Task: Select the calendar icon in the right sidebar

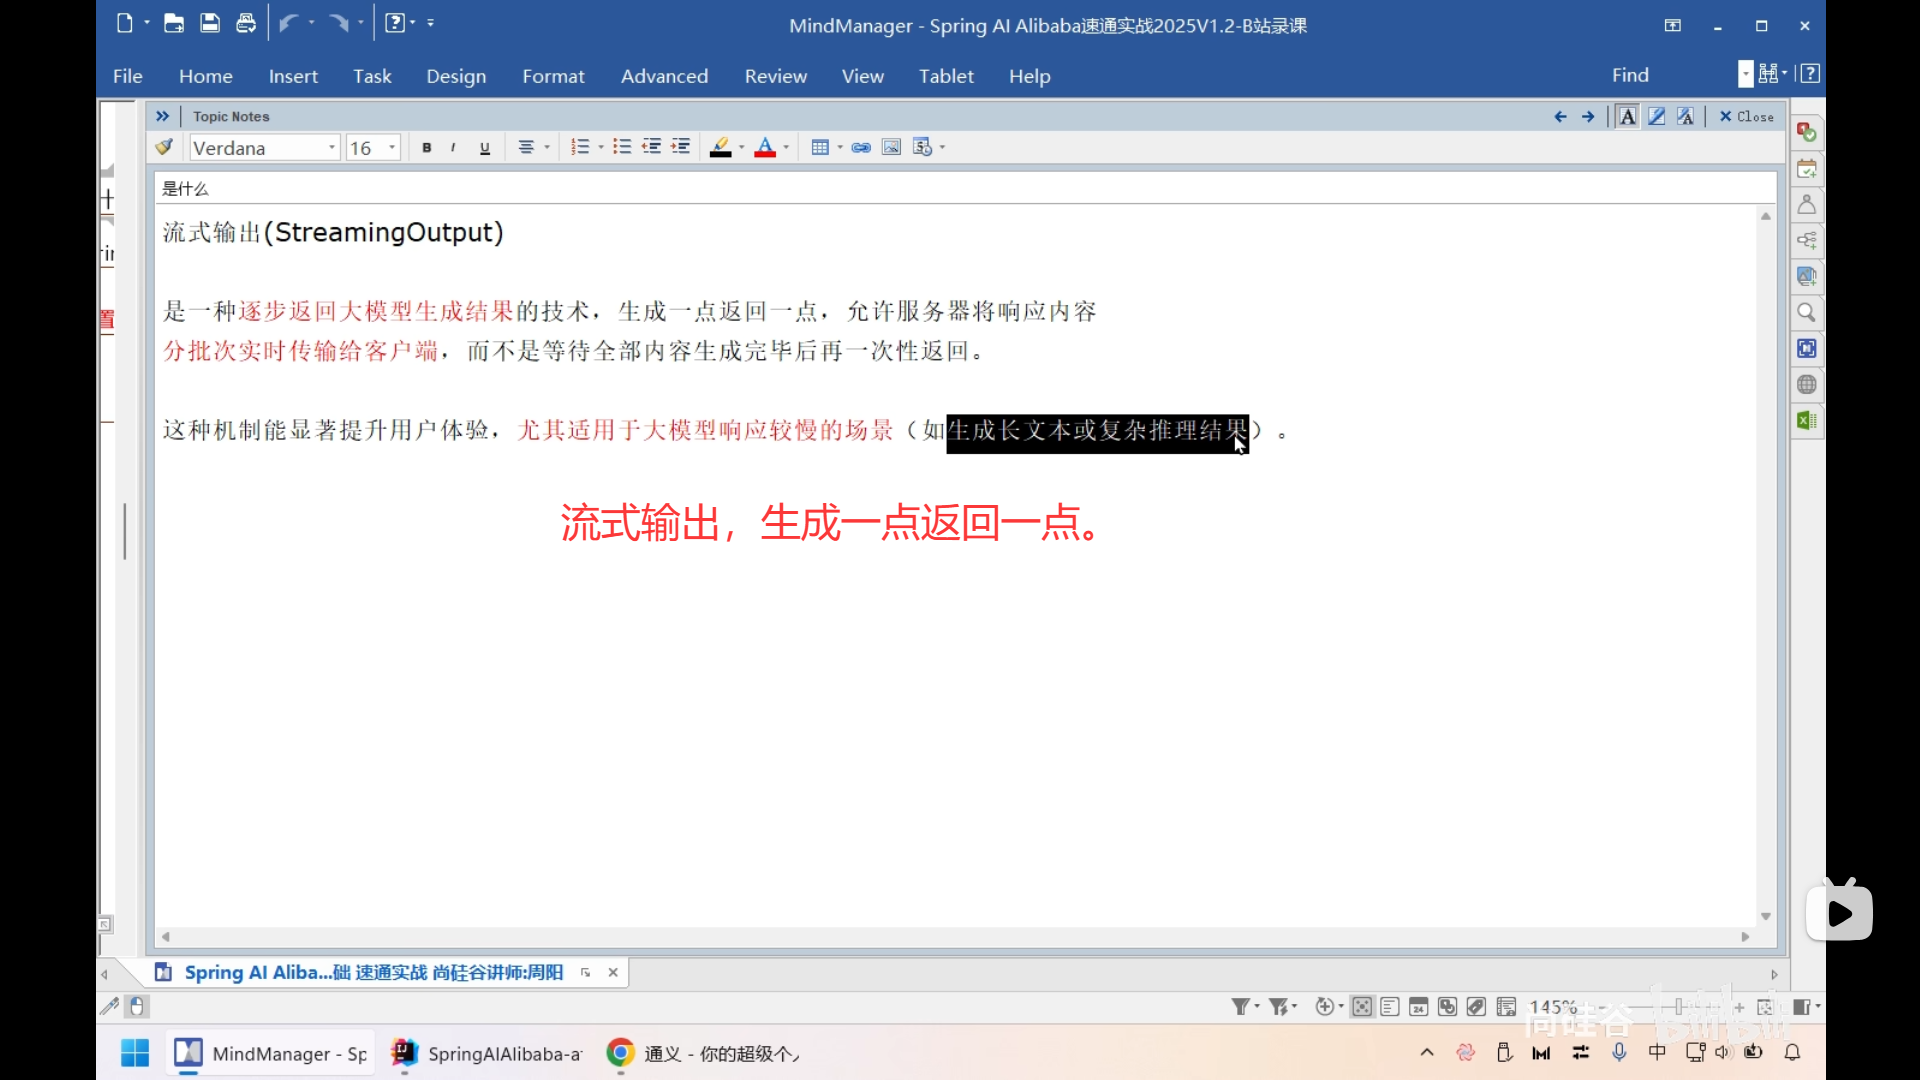Action: coord(1806,169)
